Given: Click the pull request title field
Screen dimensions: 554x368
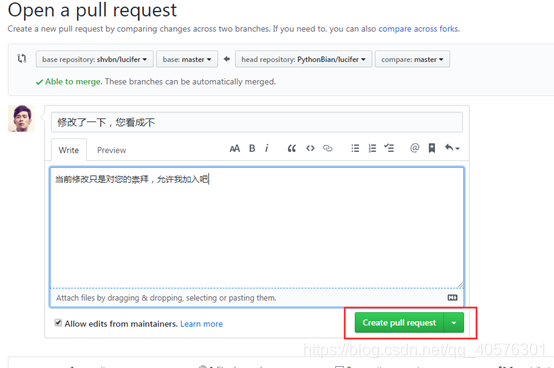Looking at the screenshot, I should (257, 122).
